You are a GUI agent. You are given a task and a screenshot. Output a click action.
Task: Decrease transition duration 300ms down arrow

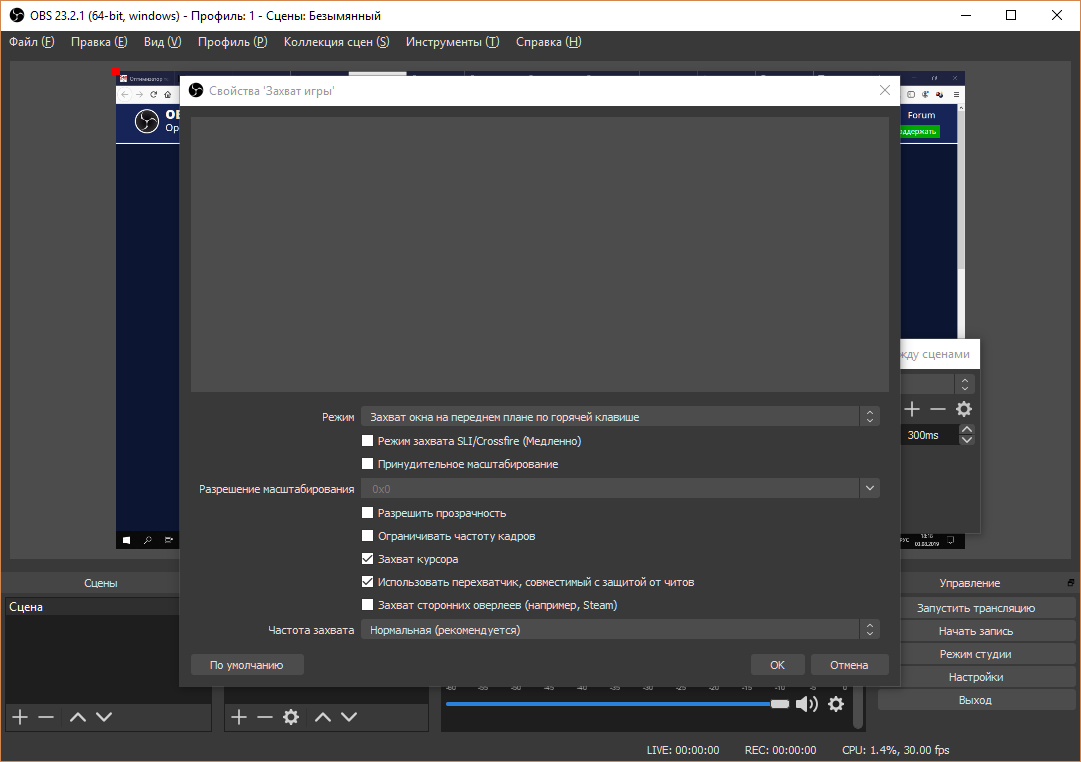(x=967, y=440)
